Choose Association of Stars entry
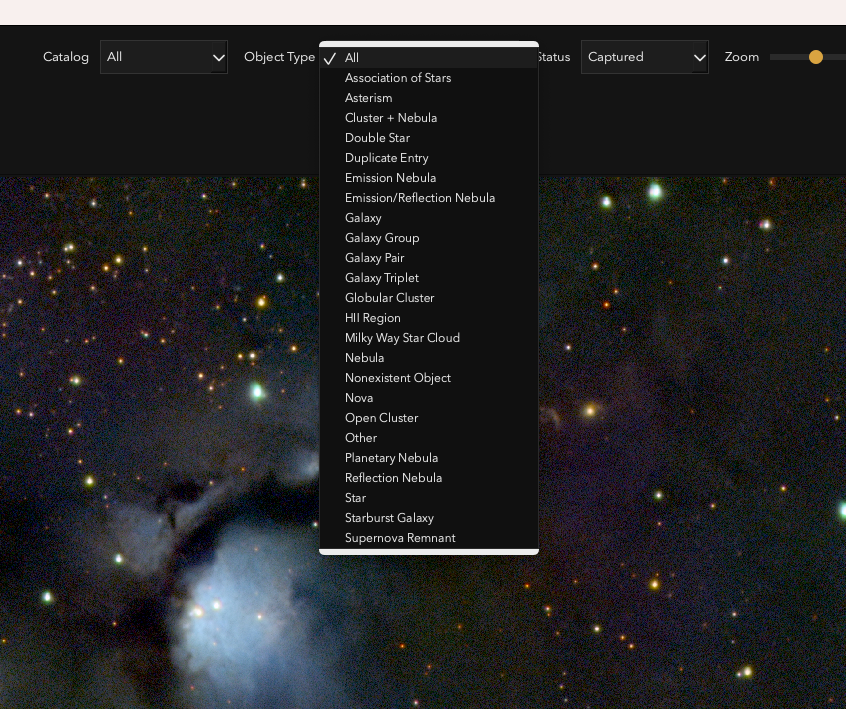The width and height of the screenshot is (846, 709). (398, 78)
